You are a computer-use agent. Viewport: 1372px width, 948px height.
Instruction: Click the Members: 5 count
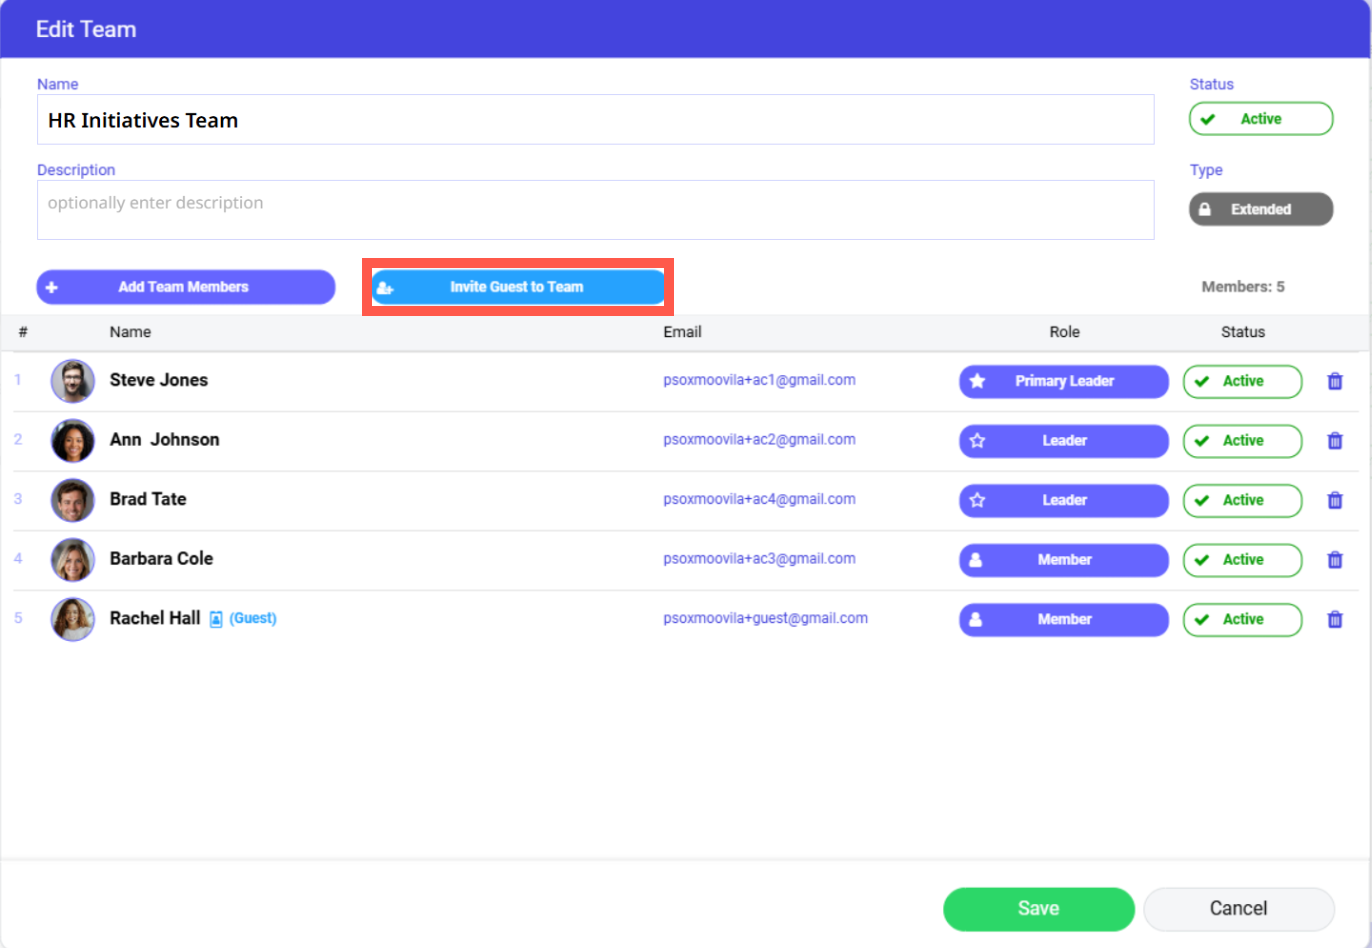1243,287
